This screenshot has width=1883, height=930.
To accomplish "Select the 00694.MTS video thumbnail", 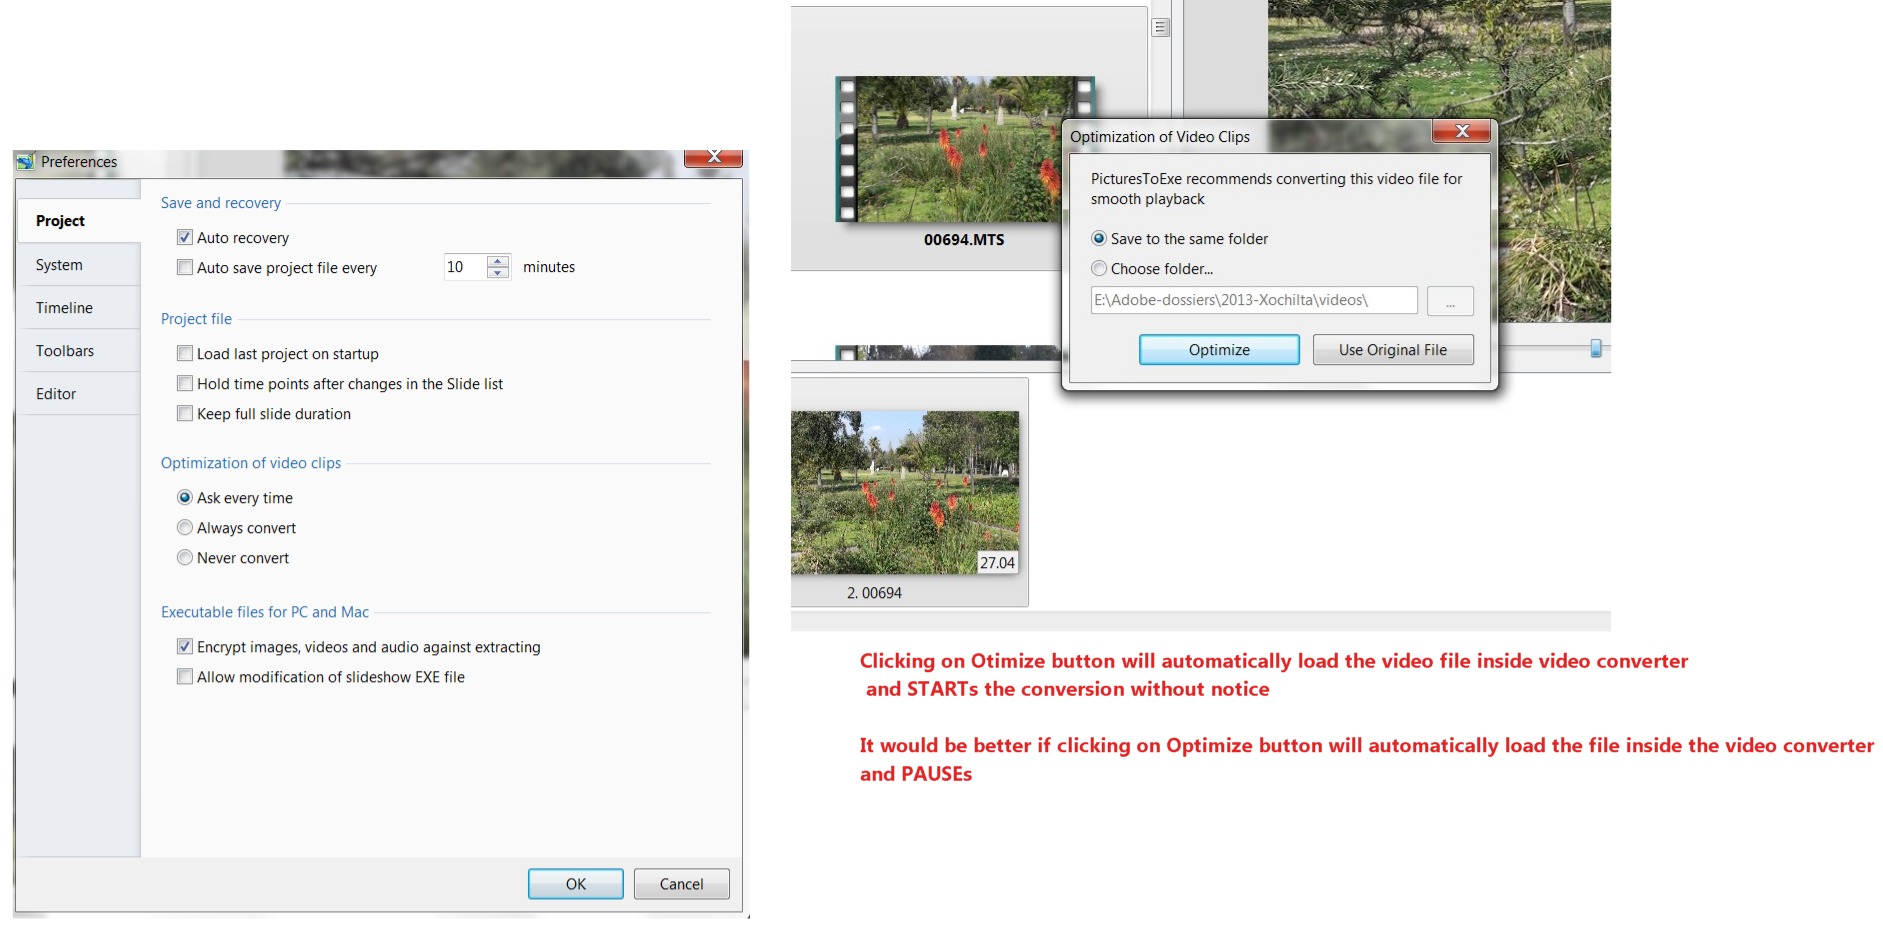I will click(x=964, y=150).
